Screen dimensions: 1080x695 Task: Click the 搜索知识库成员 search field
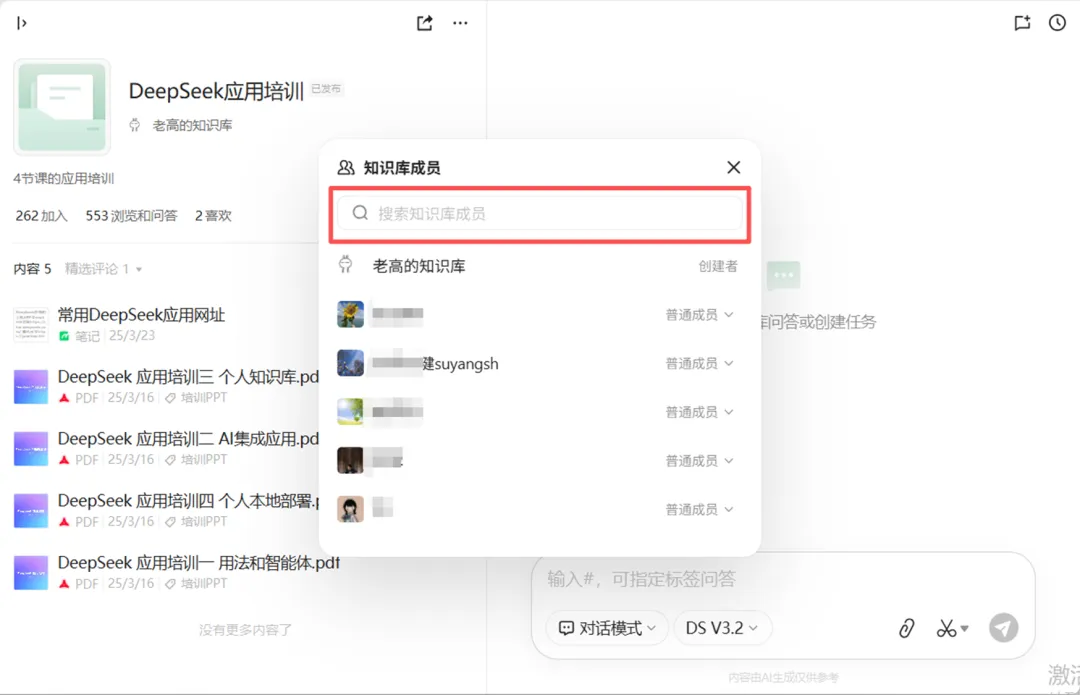click(x=540, y=214)
